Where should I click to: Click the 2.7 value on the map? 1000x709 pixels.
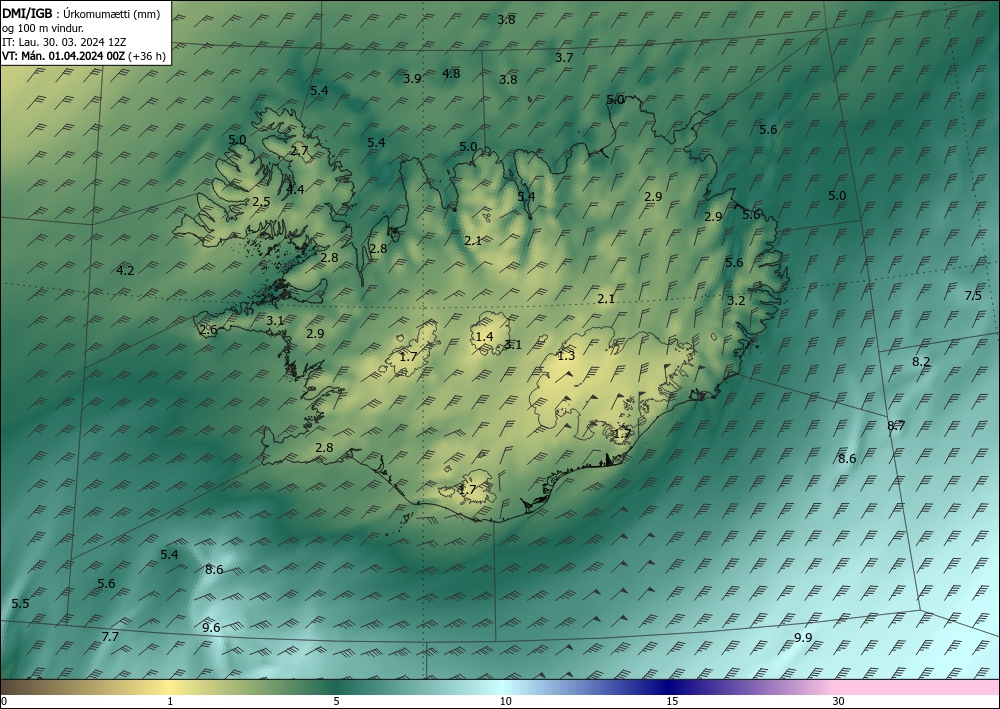[300, 151]
